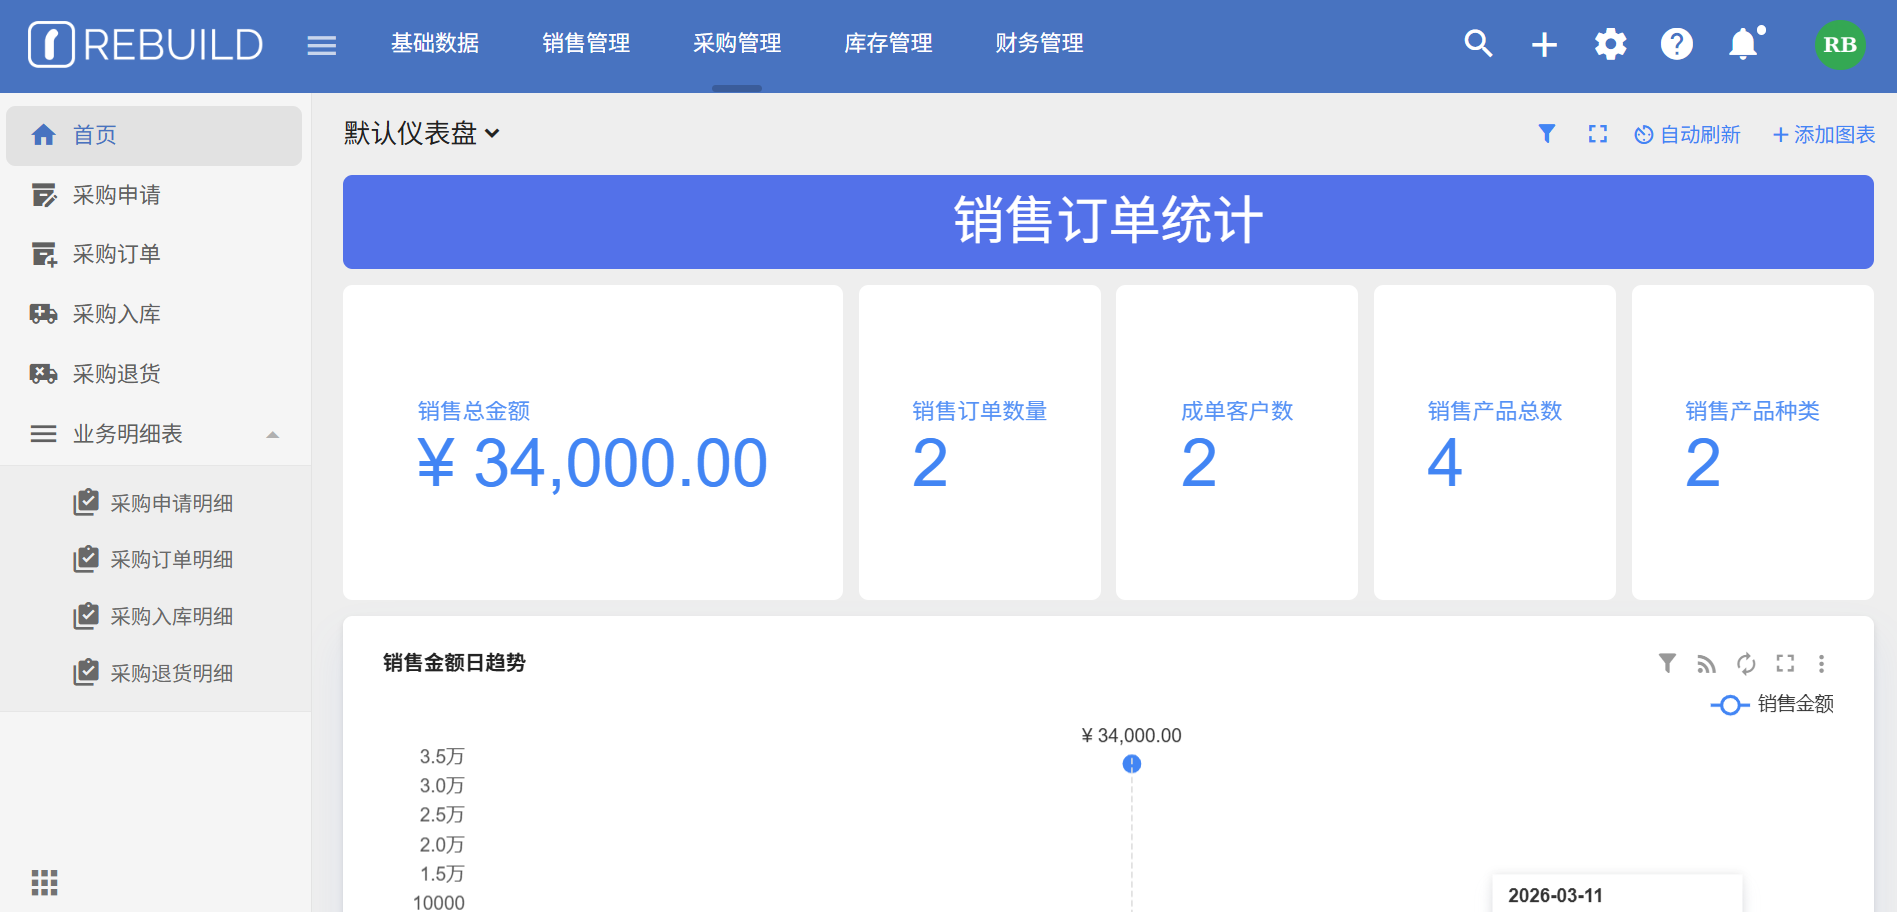Click dashboard filter funnel icon
This screenshot has width=1897, height=912.
[1546, 134]
